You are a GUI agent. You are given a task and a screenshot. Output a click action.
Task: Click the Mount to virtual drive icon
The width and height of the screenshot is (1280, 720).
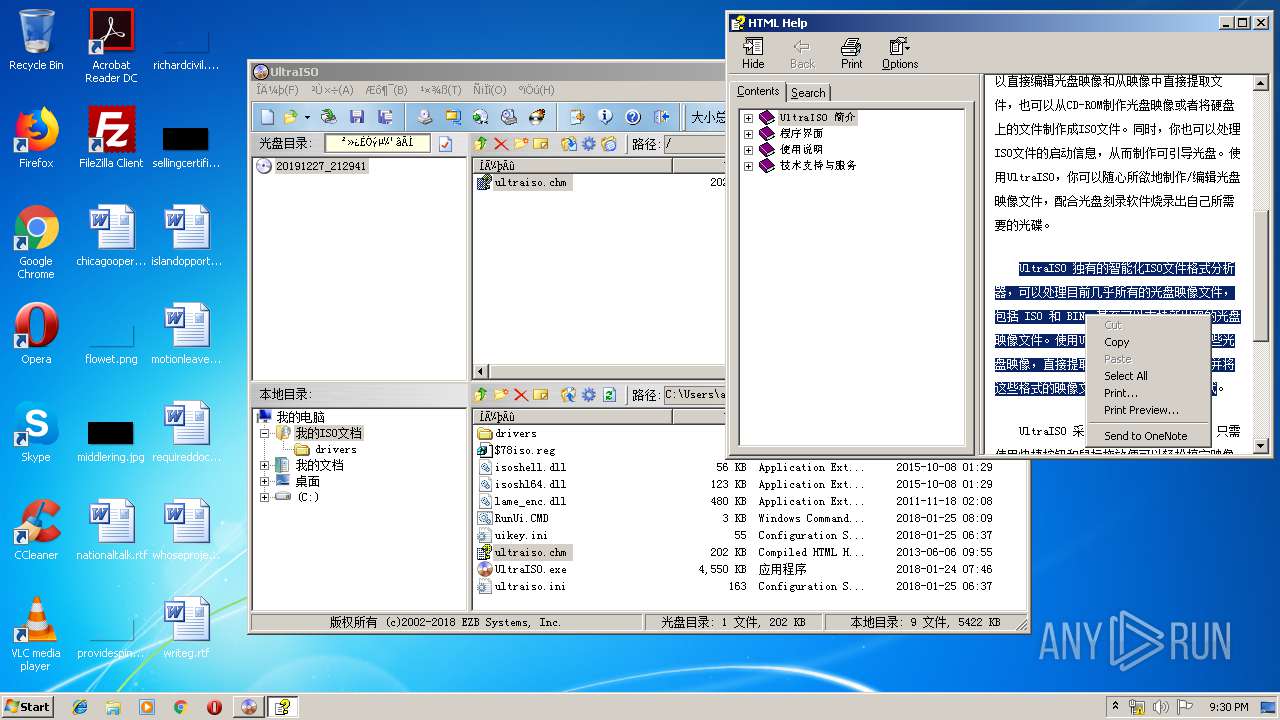tap(481, 117)
